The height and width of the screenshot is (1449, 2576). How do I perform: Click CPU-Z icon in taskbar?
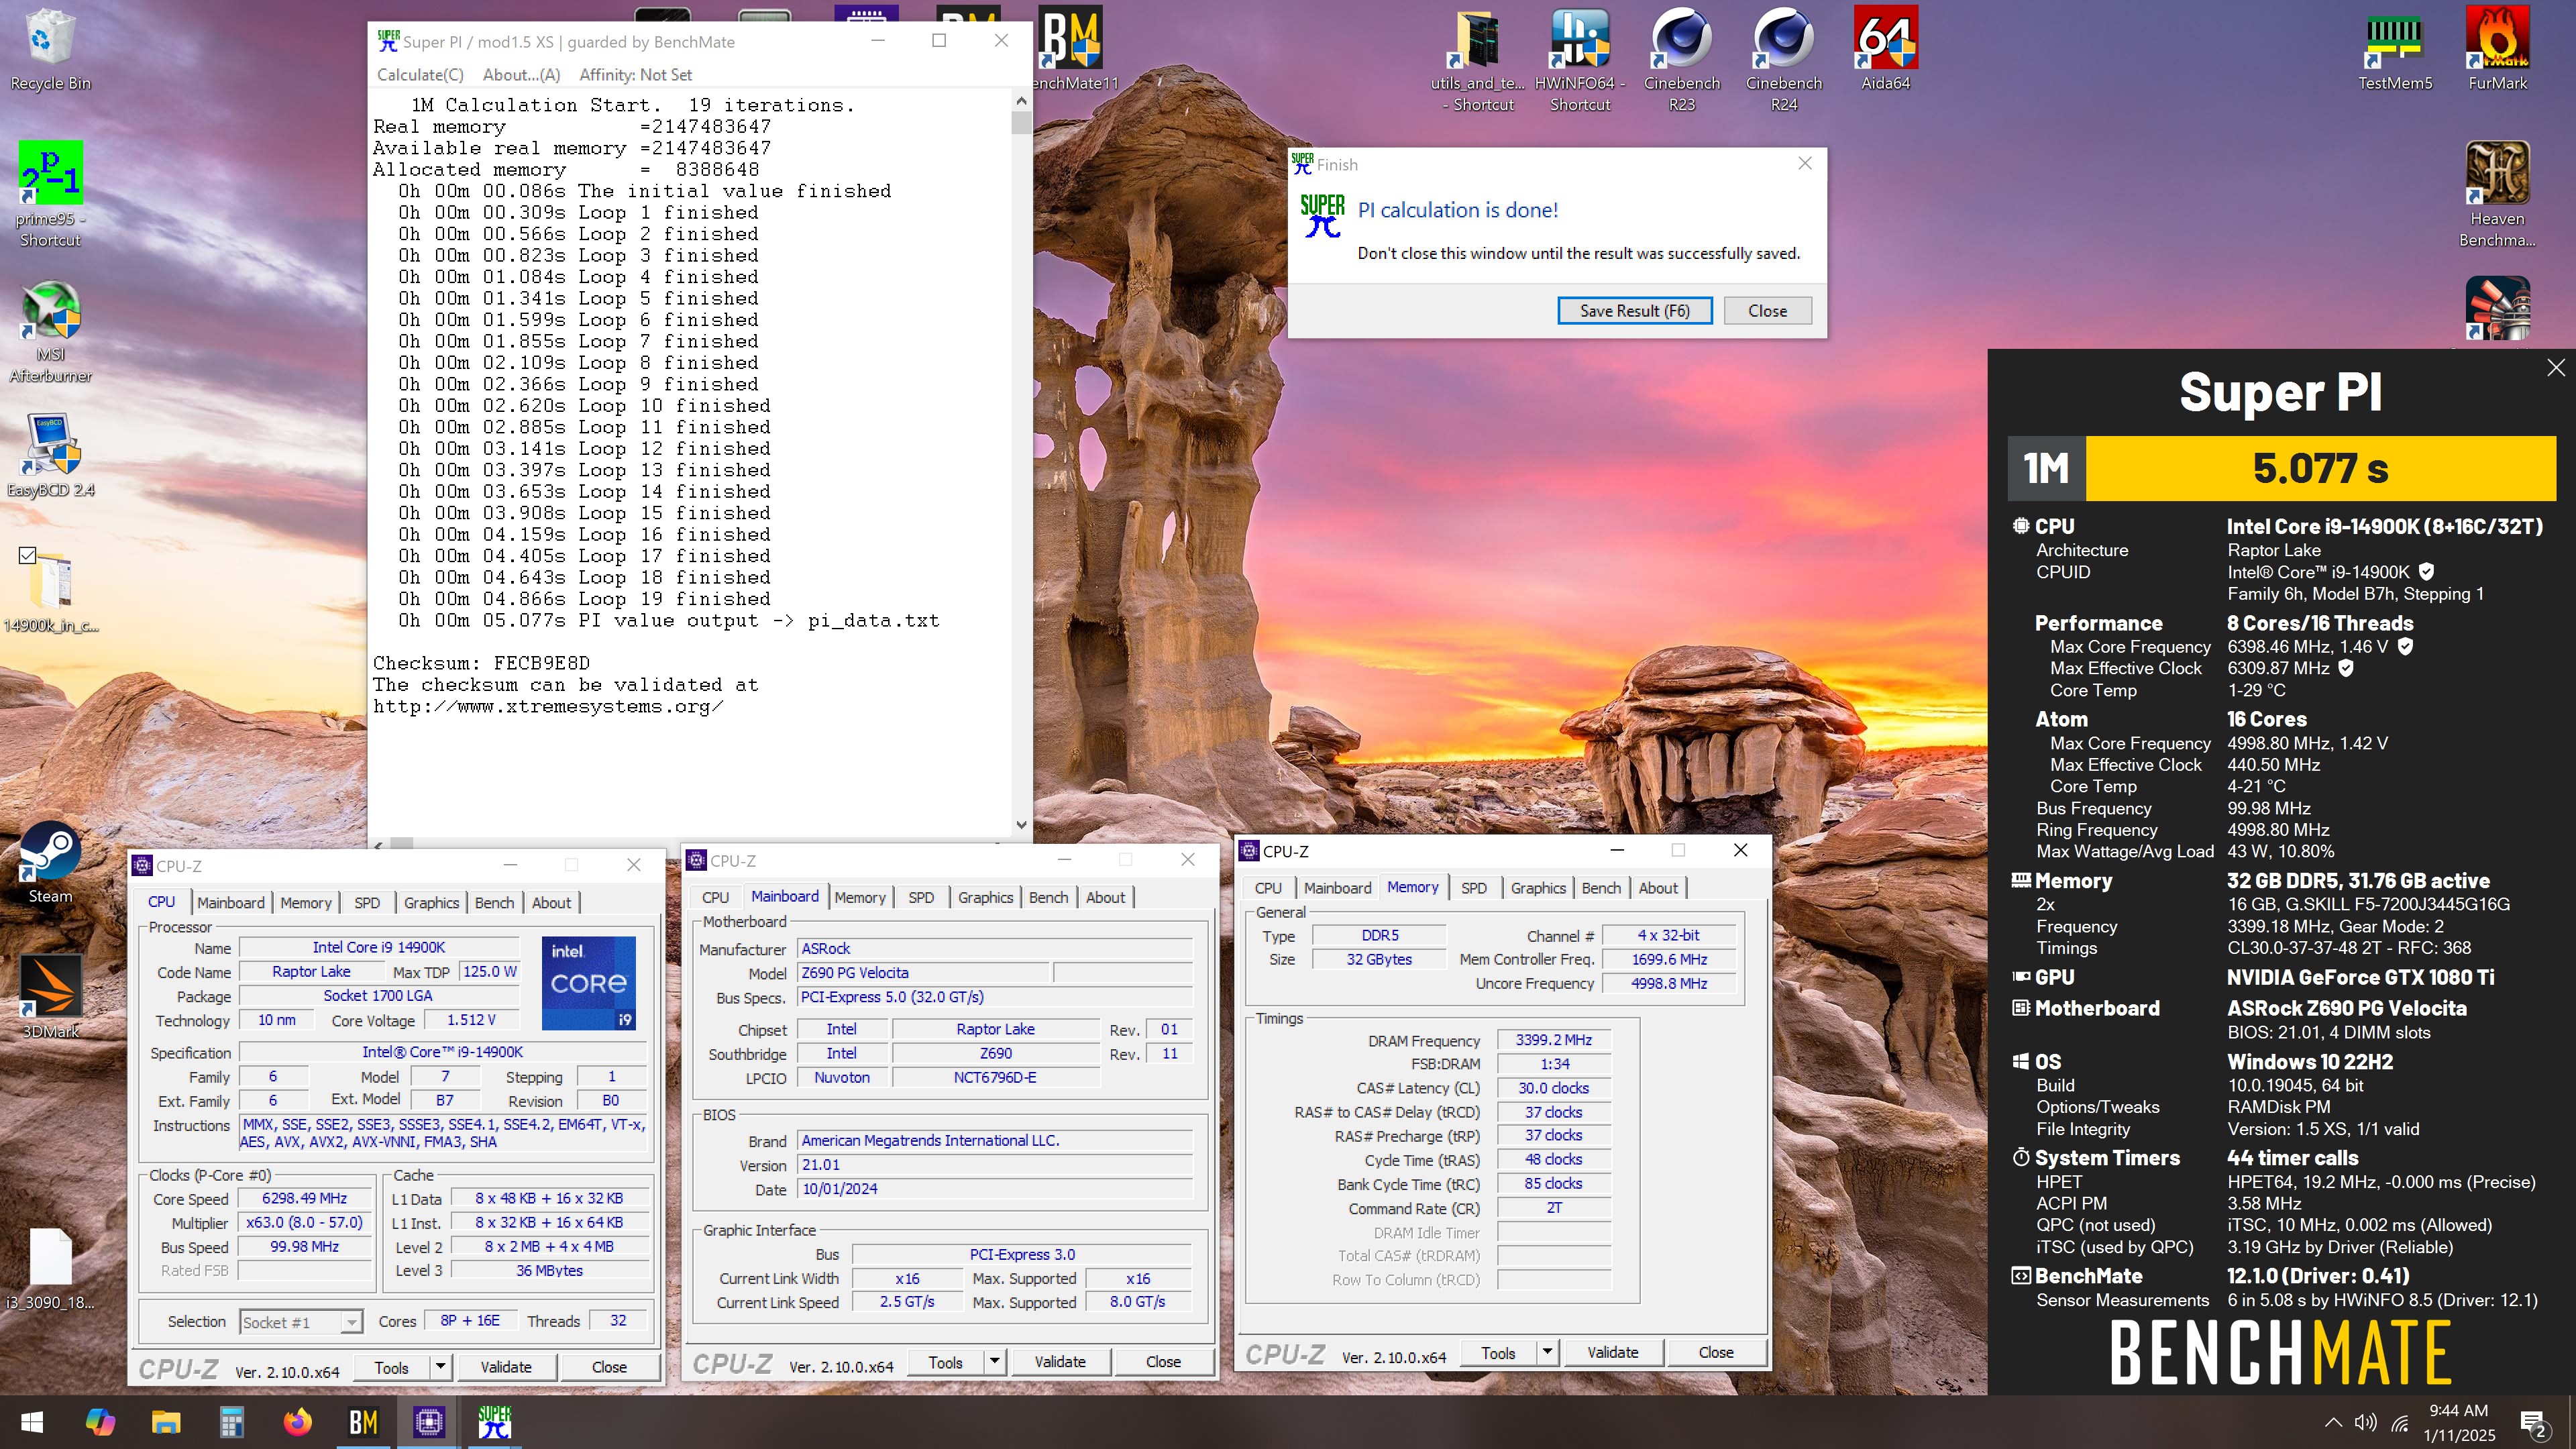coord(429,1421)
